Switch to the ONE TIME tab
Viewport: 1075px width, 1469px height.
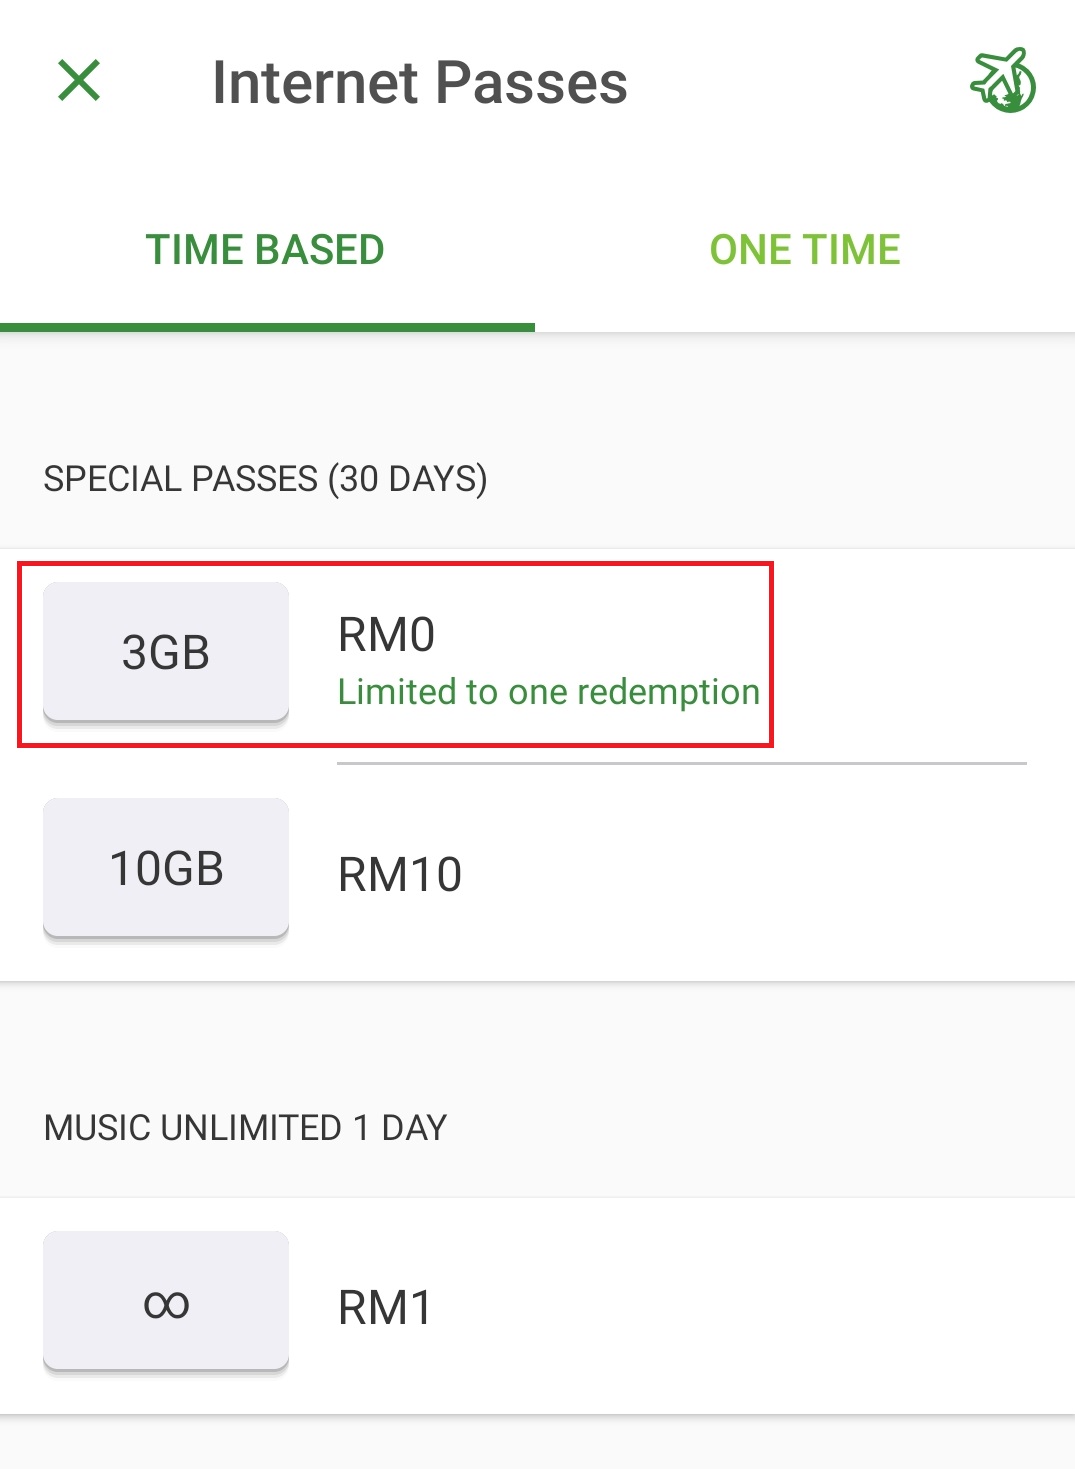pos(805,250)
